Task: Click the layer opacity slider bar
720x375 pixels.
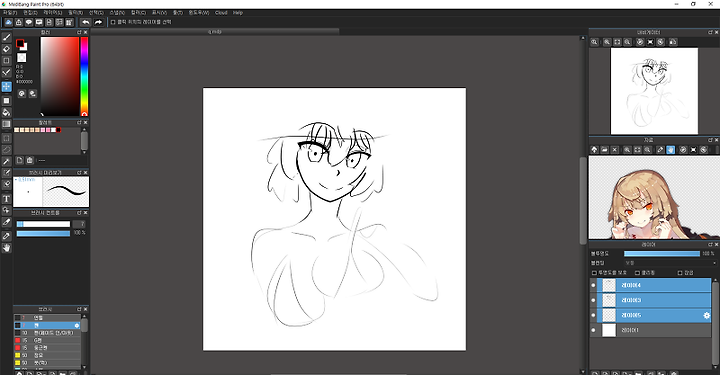Action: pos(662,253)
